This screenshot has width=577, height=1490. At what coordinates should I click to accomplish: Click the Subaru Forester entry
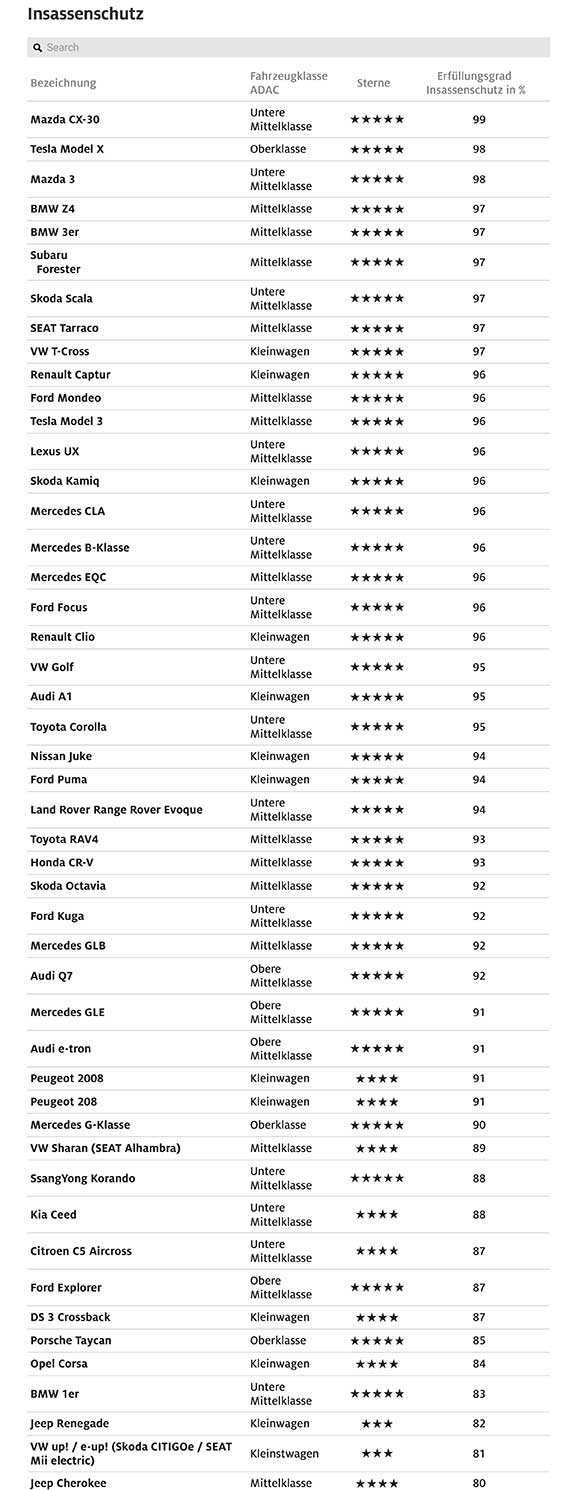tap(55, 262)
